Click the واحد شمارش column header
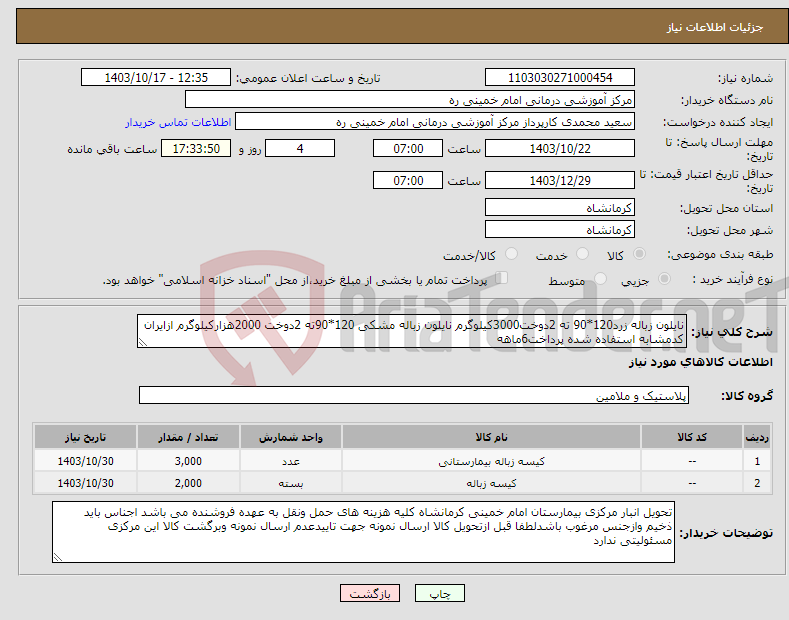This screenshot has width=789, height=620. point(291,437)
